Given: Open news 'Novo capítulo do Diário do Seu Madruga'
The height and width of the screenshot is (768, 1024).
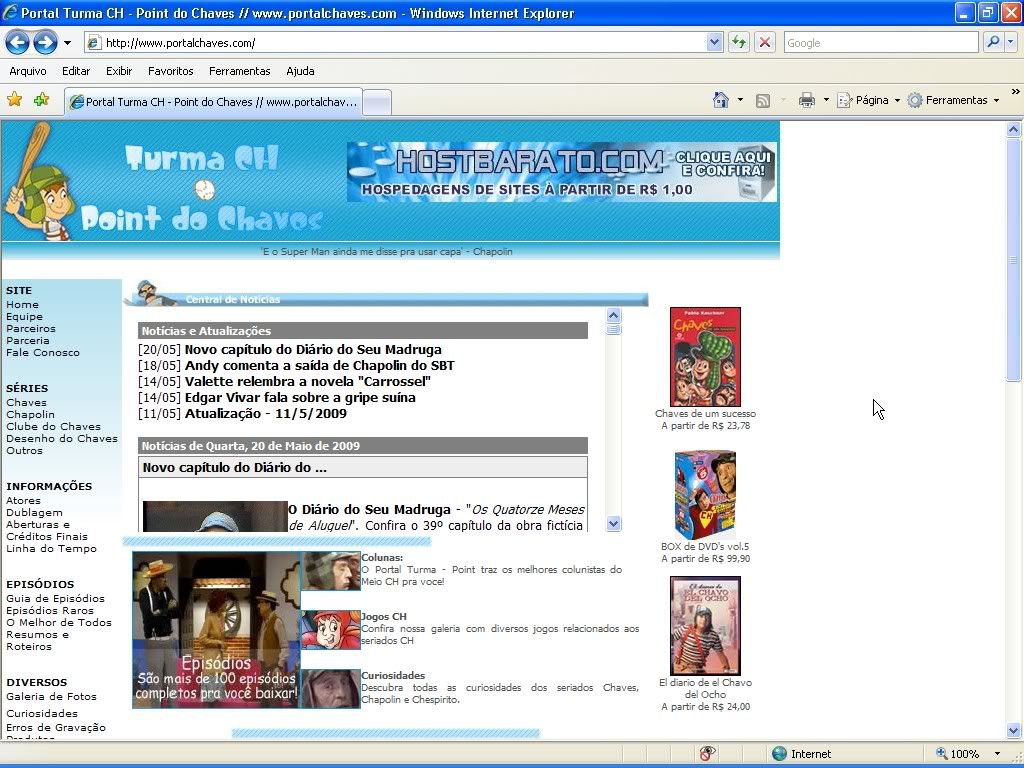Looking at the screenshot, I should click(313, 349).
